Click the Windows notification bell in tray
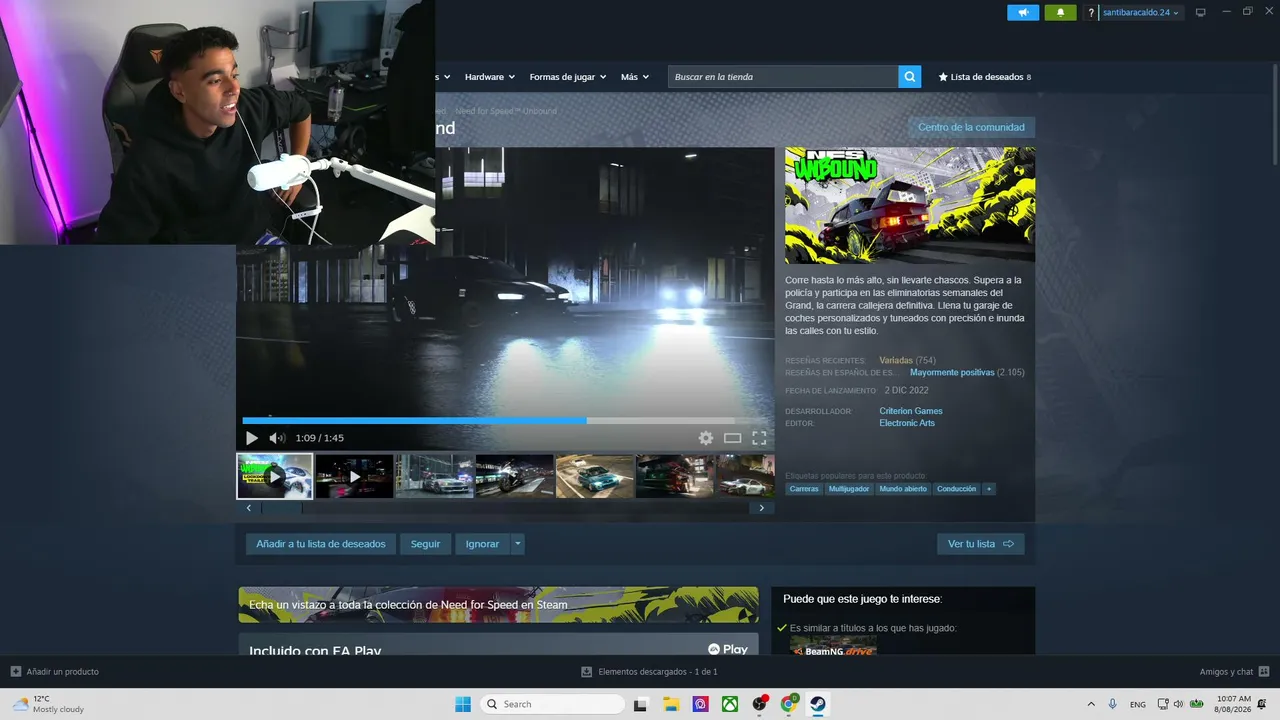 coord(1262,704)
